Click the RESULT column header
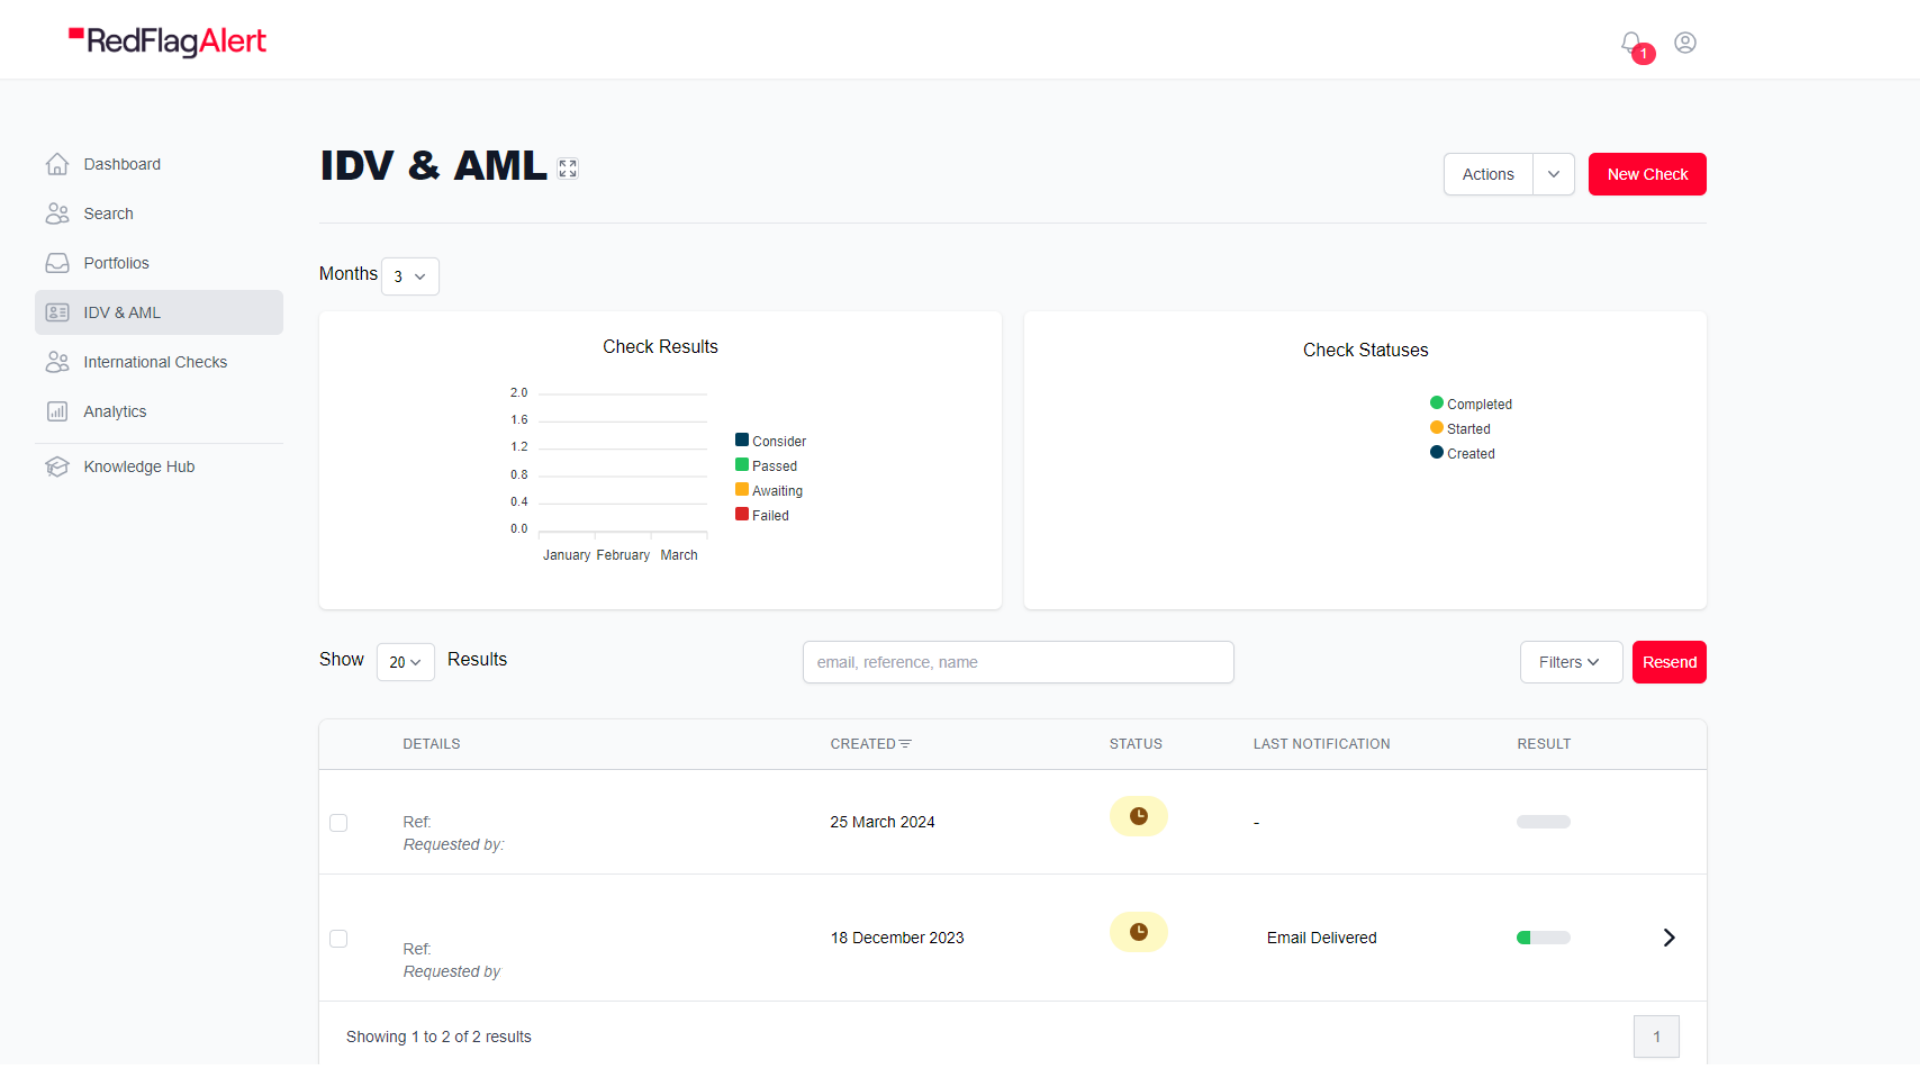The image size is (1920, 1080). point(1543,744)
